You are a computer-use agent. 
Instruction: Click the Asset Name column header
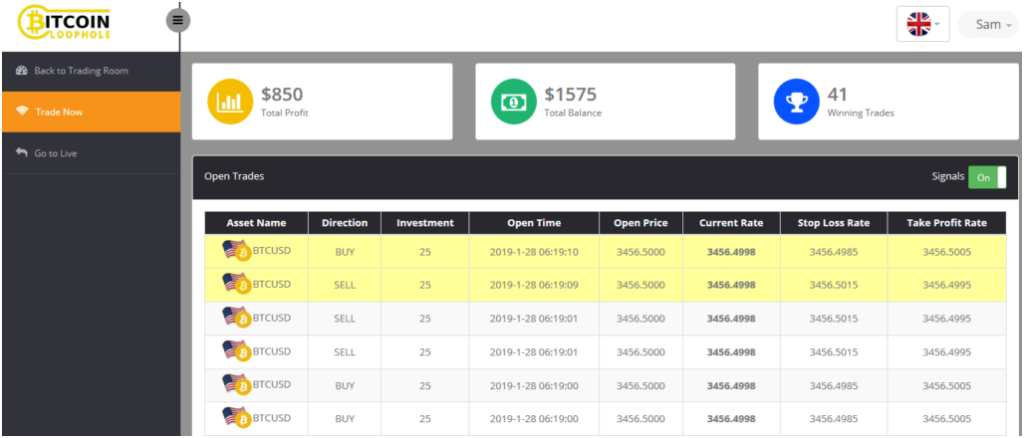click(256, 223)
